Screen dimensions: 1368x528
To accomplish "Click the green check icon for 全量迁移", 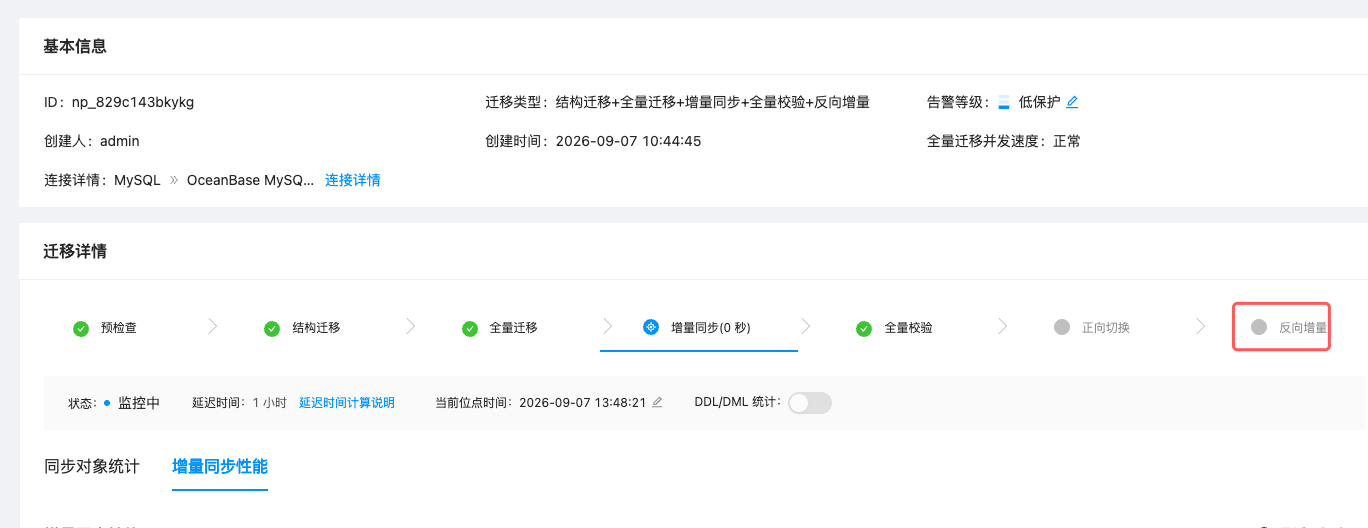I will click(469, 328).
